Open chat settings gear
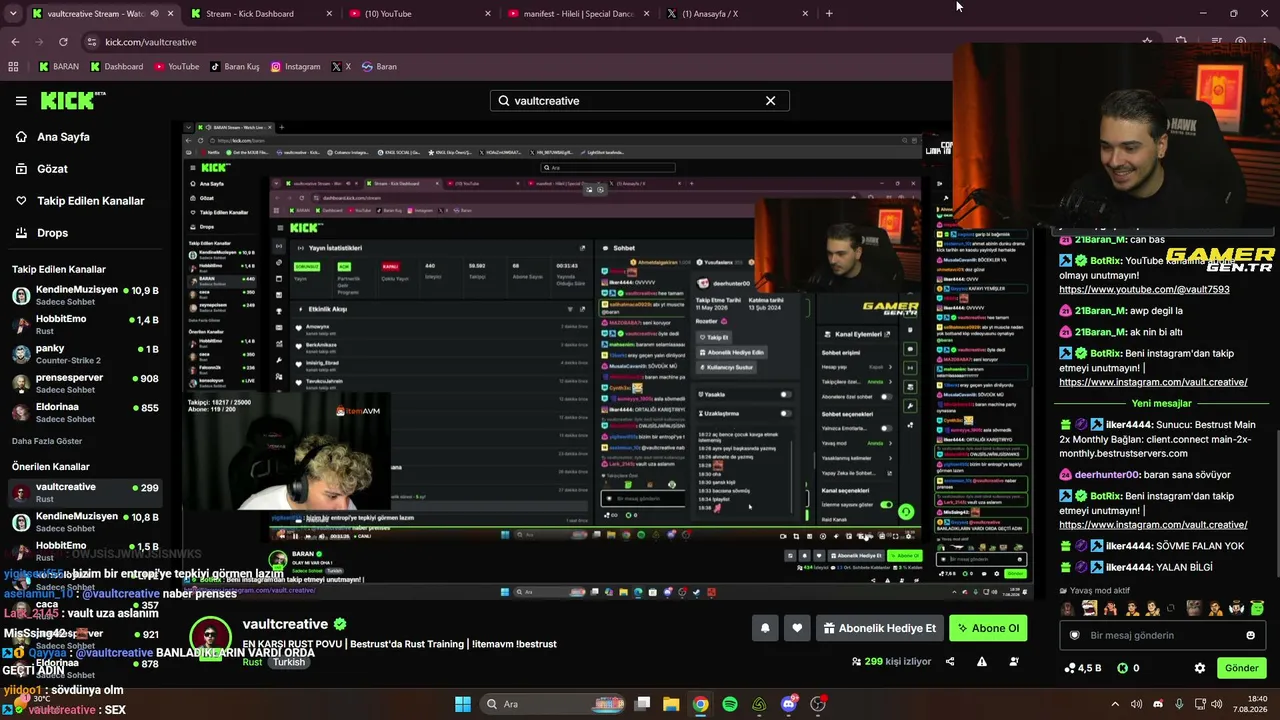The height and width of the screenshot is (720, 1280). click(x=1200, y=668)
